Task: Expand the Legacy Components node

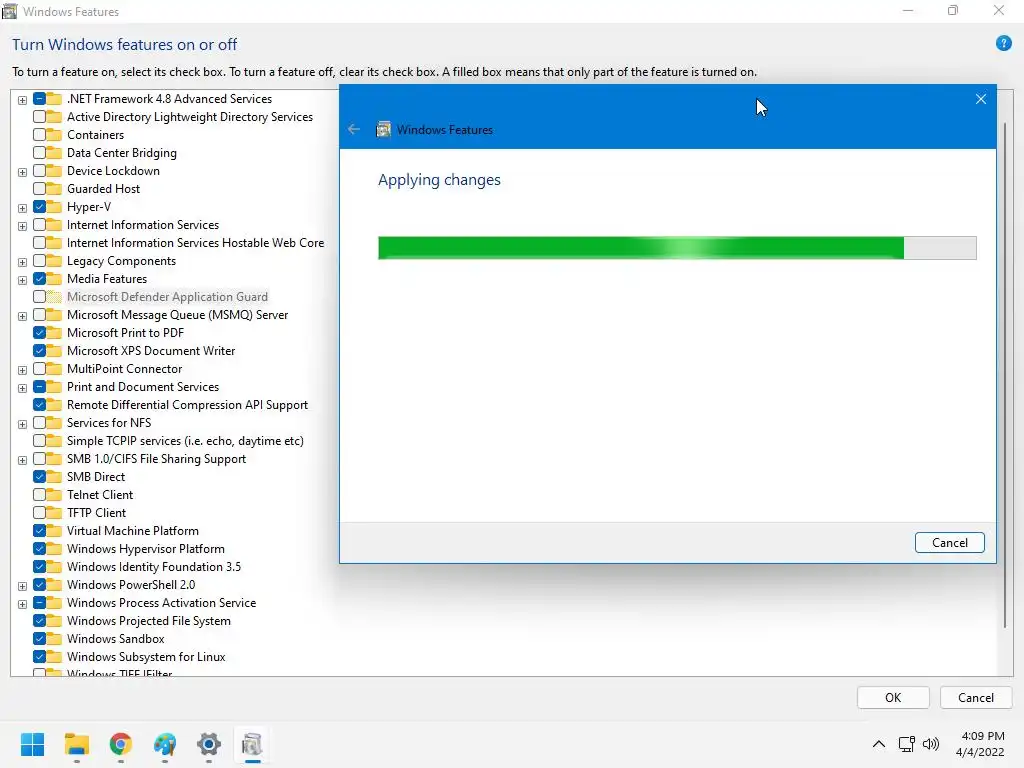Action: pos(22,262)
